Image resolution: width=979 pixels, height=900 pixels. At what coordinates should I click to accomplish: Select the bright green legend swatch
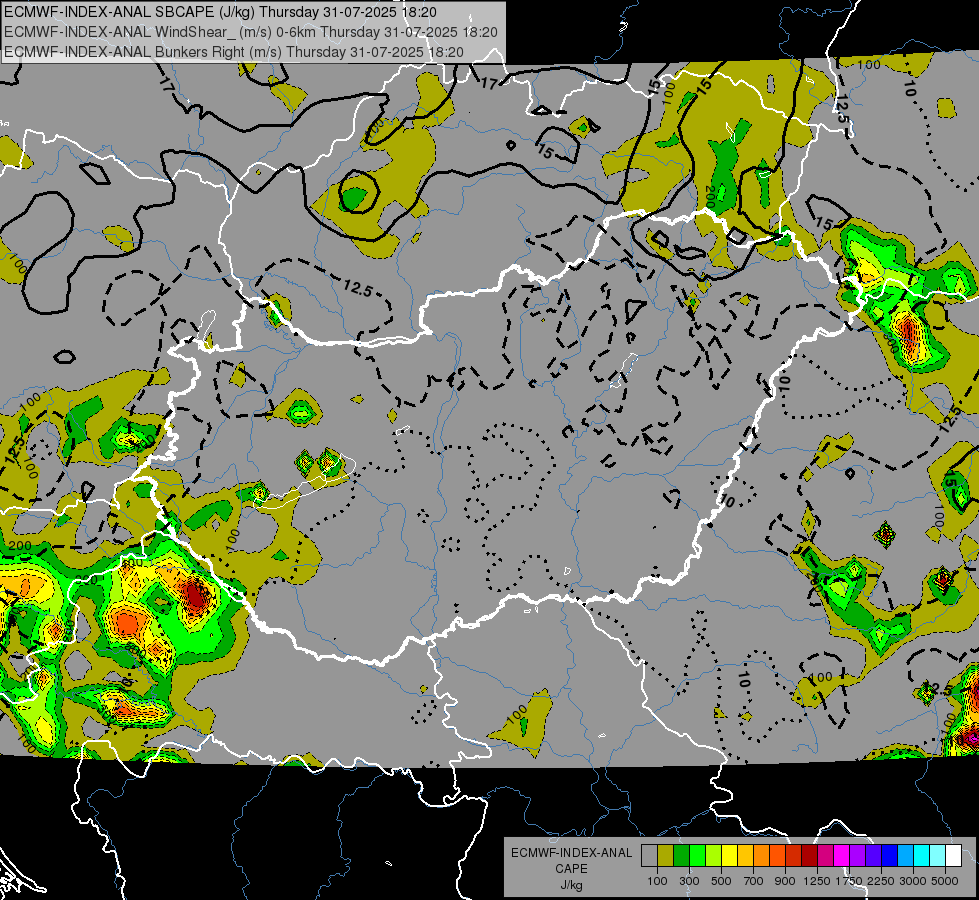697,856
